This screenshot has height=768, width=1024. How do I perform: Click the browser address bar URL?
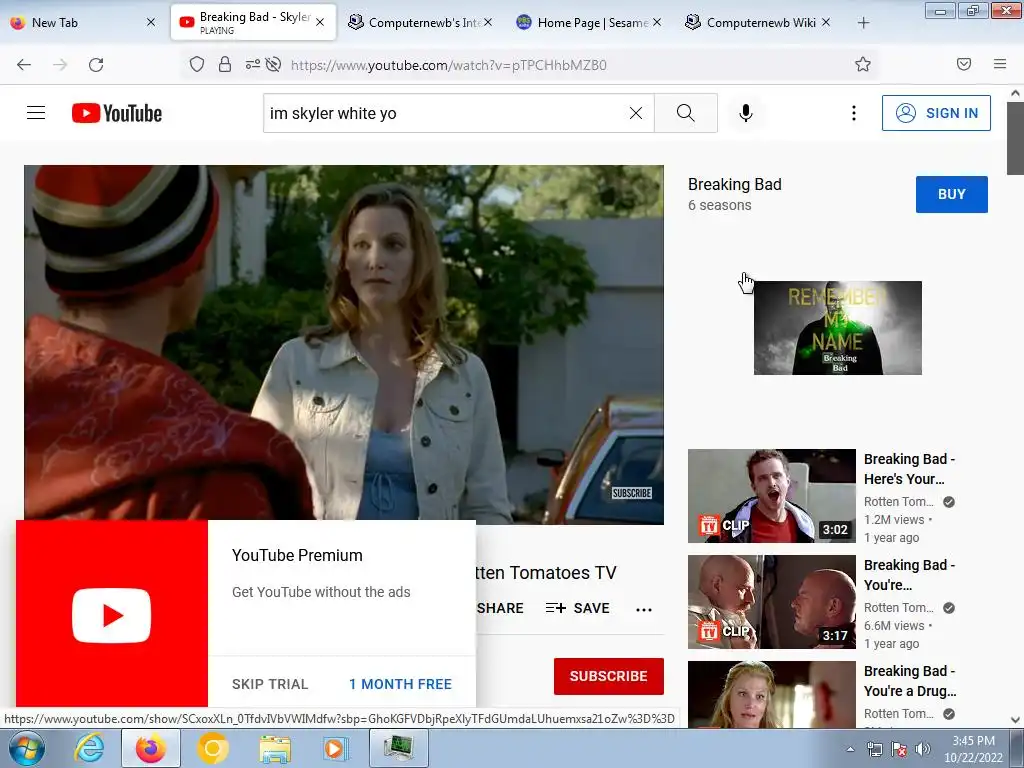tap(449, 65)
